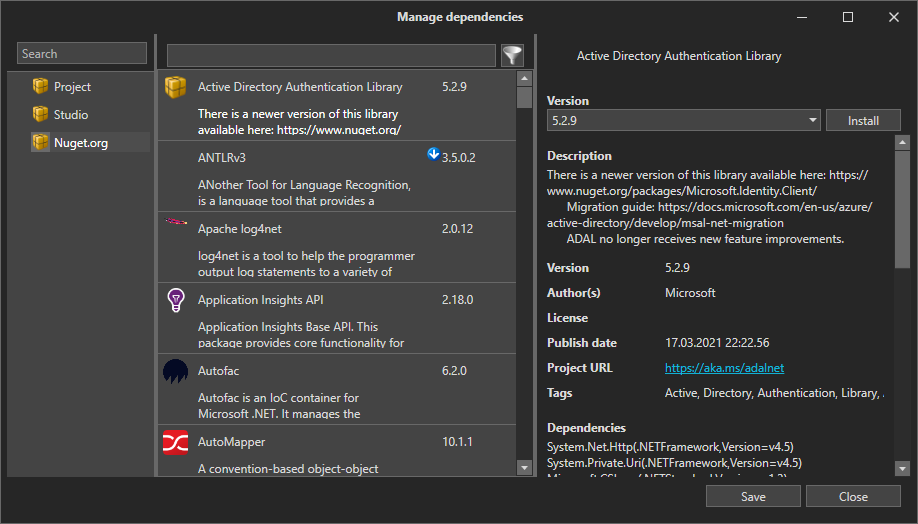Click version 3.5.0.2 of ANTLRv3

pyautogui.click(x=458, y=157)
